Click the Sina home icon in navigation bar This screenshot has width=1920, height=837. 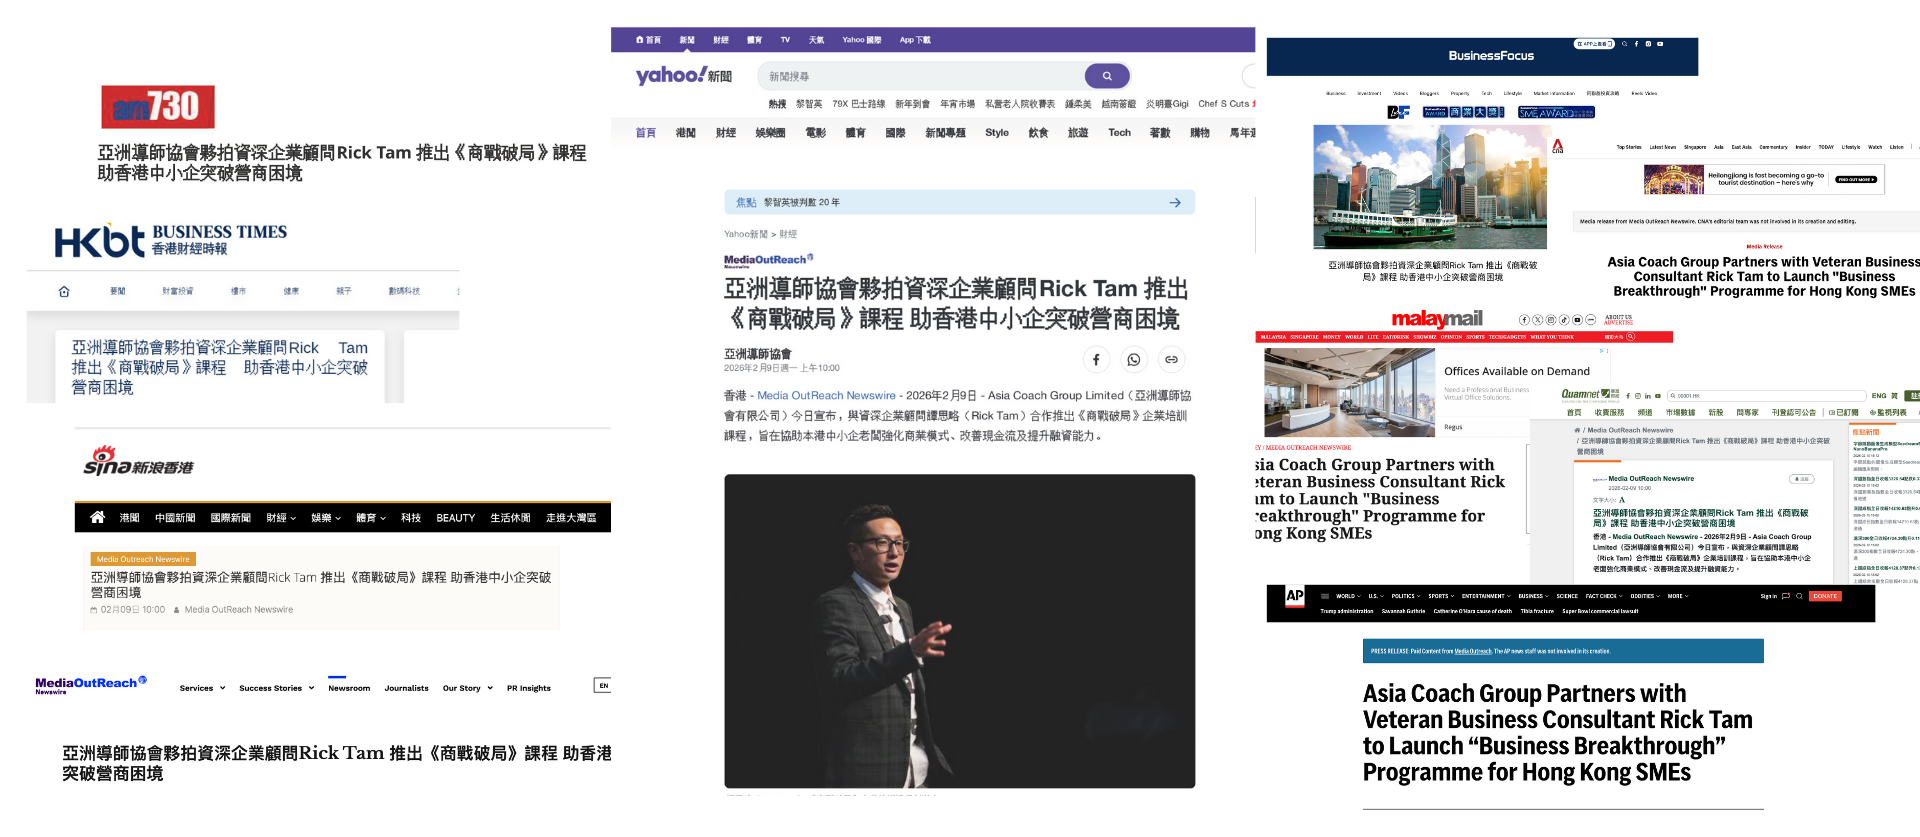coord(97,517)
